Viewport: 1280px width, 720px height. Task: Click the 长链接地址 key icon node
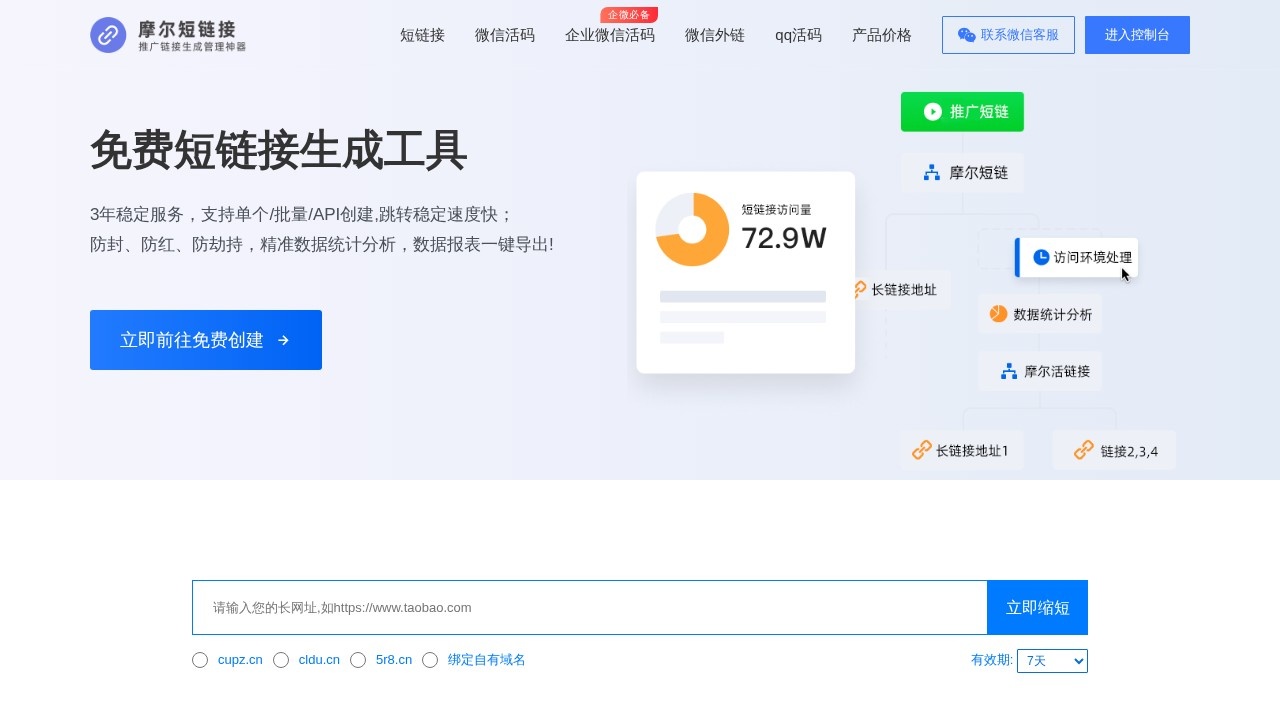tap(859, 289)
